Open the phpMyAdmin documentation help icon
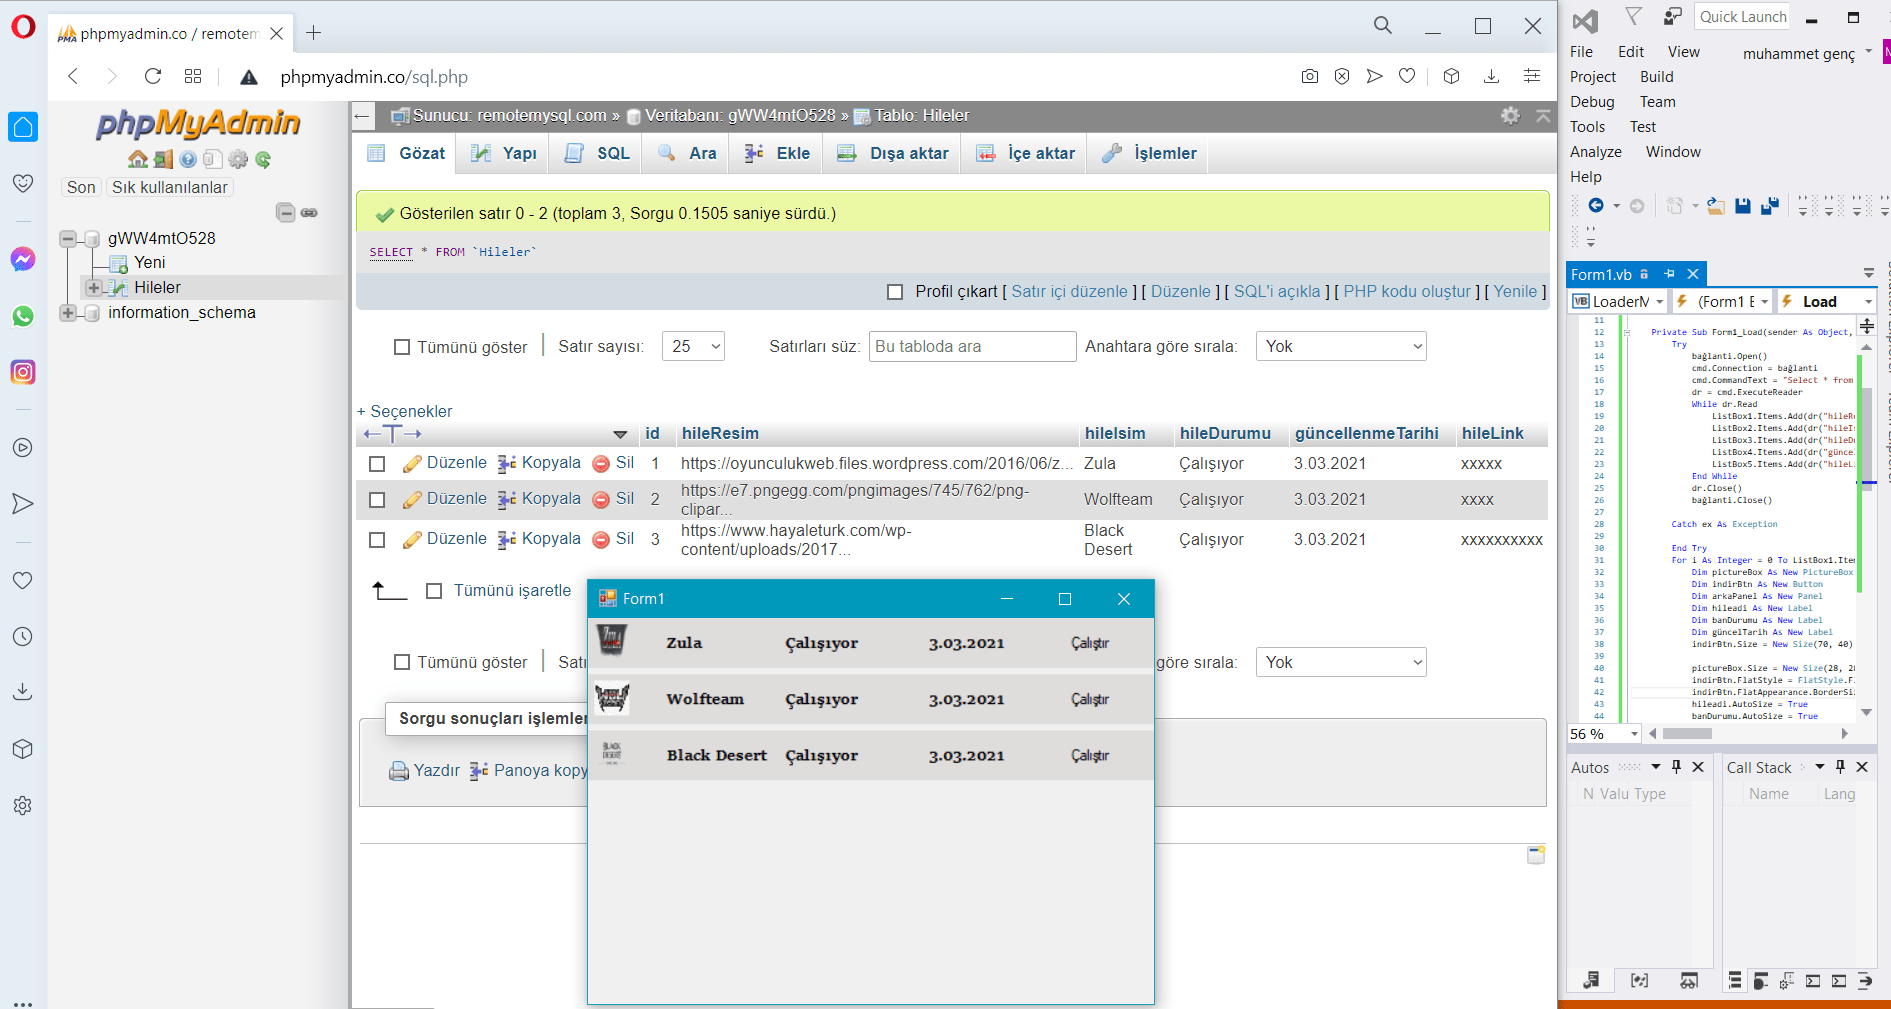 coord(188,159)
